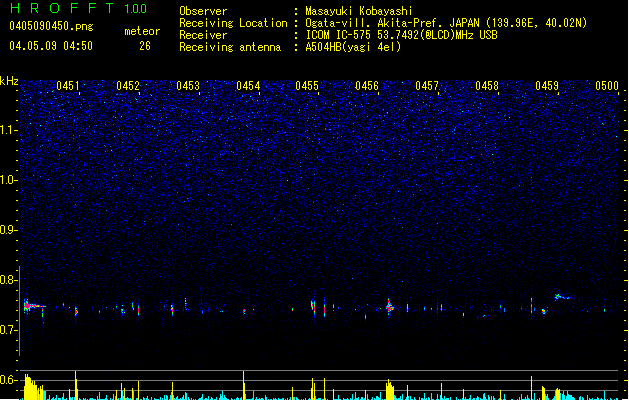The width and height of the screenshot is (629, 400).
Task: Click the 0456 time marker
Action: pyautogui.click(x=367, y=86)
